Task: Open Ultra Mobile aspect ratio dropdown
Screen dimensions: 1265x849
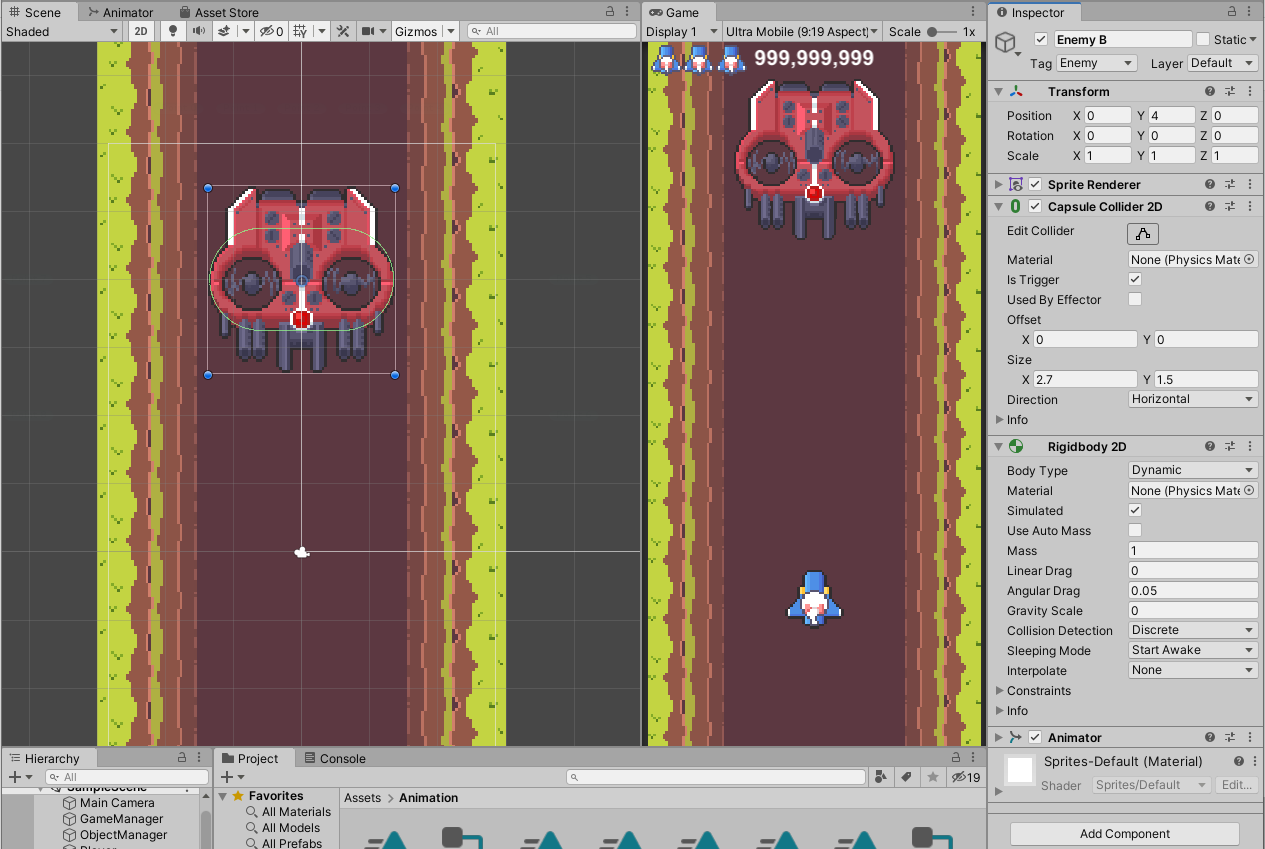Action: pyautogui.click(x=802, y=31)
